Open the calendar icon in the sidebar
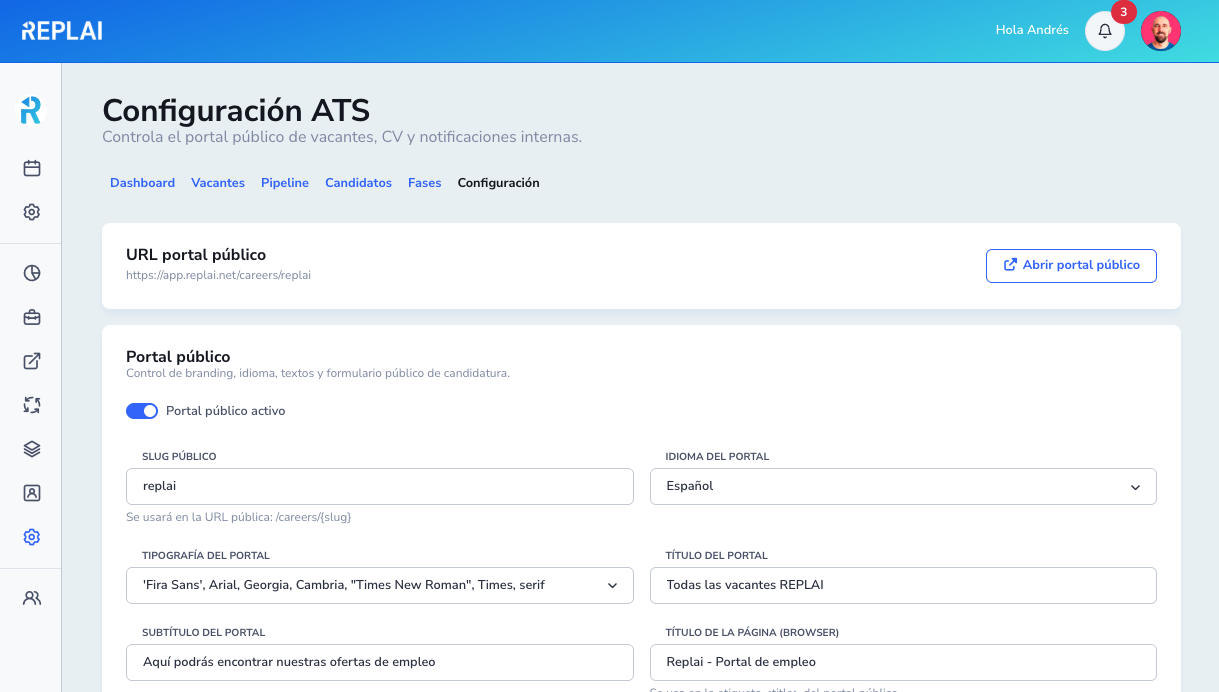This screenshot has width=1219, height=692. 31,169
